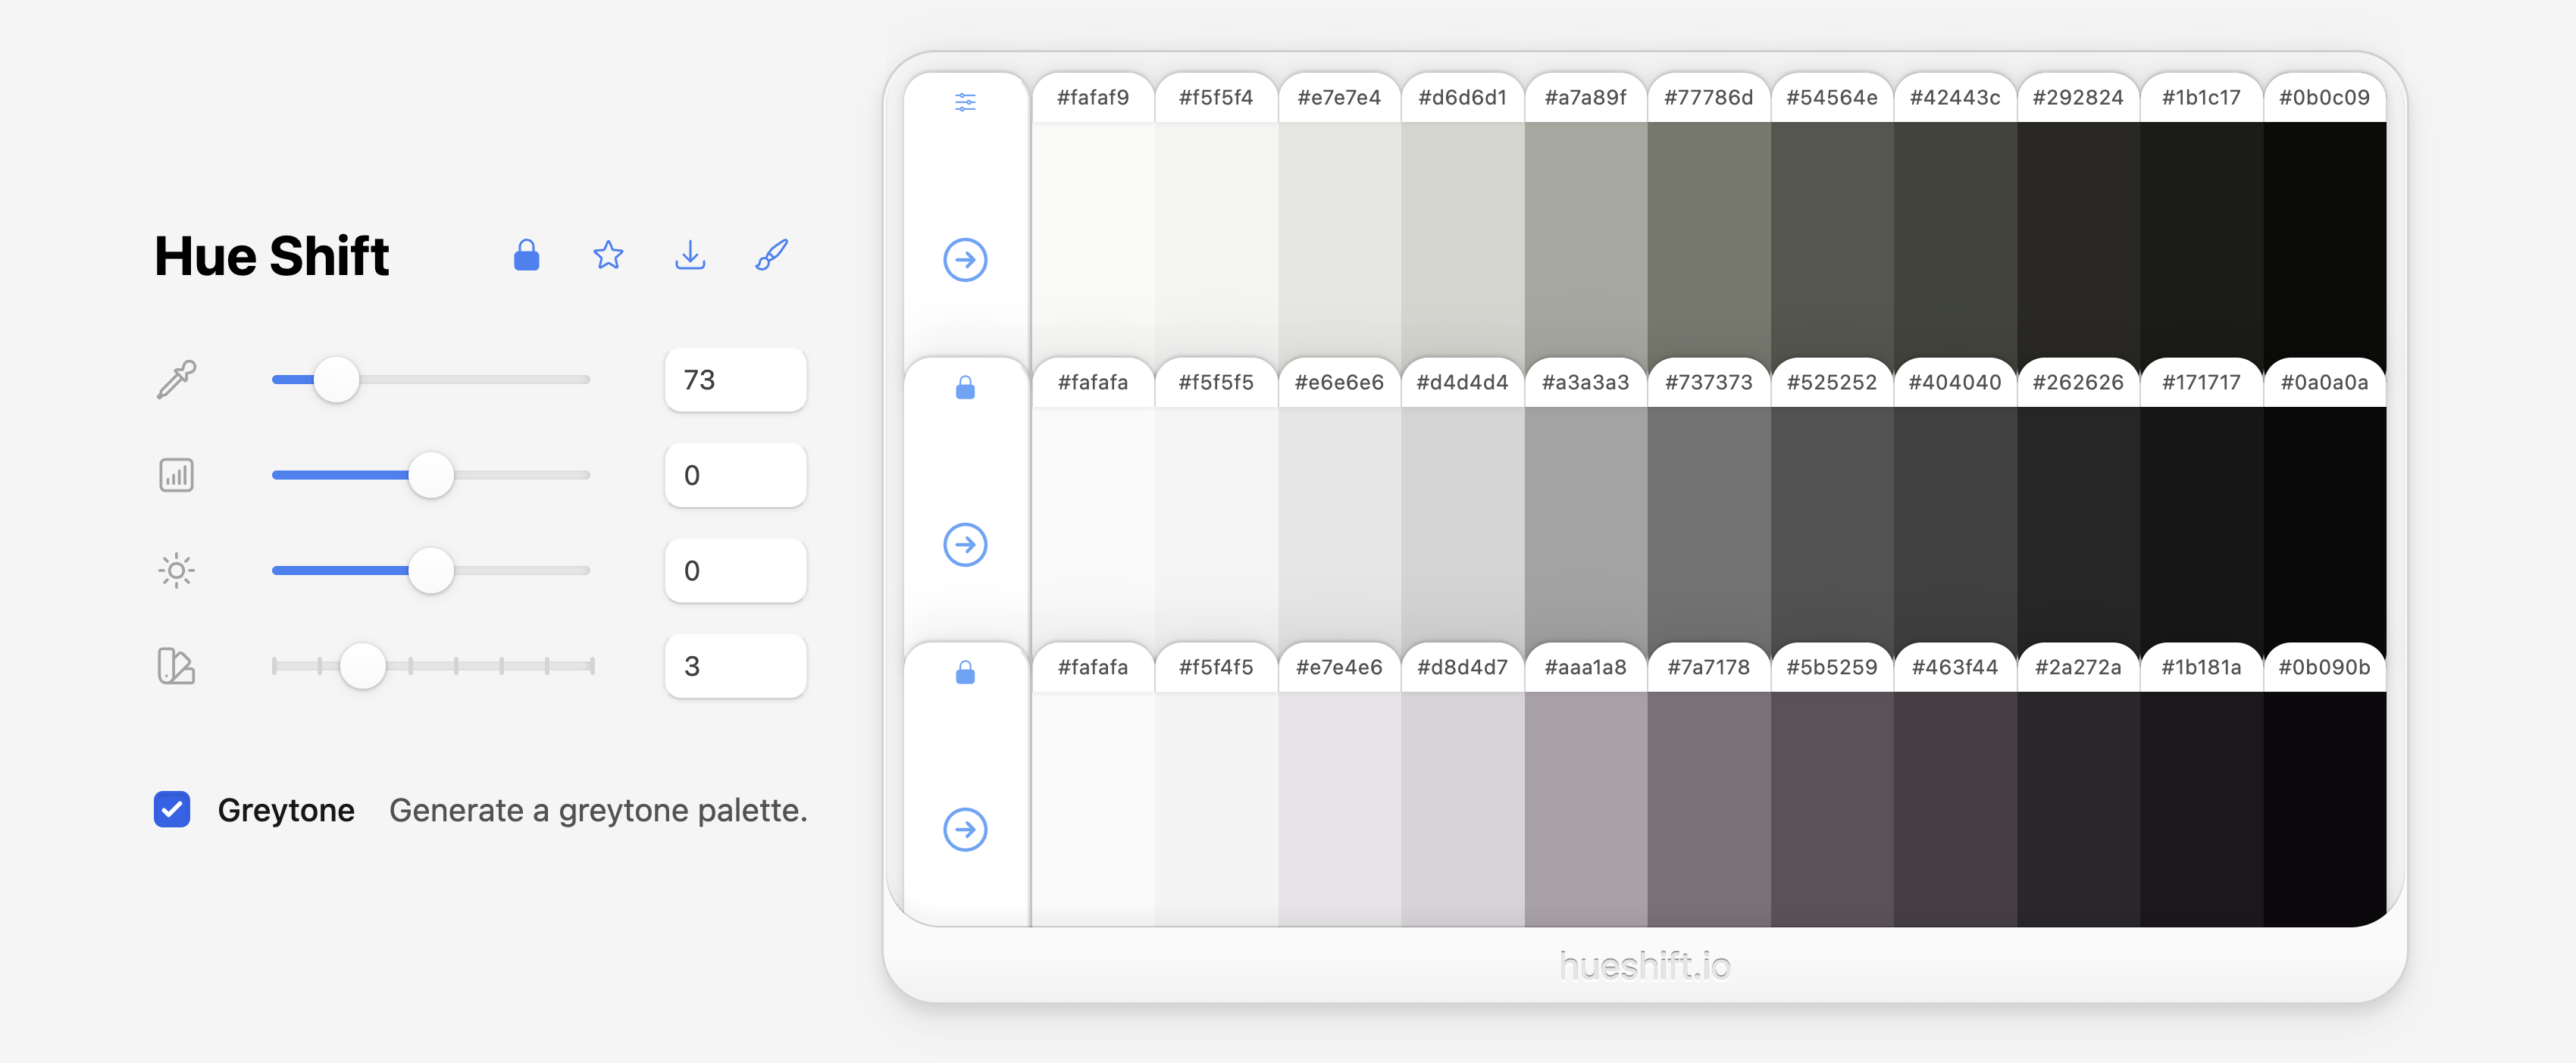Toggle the lock on the second palette row
Viewport: 2576px width, 1063px height.
(965, 387)
